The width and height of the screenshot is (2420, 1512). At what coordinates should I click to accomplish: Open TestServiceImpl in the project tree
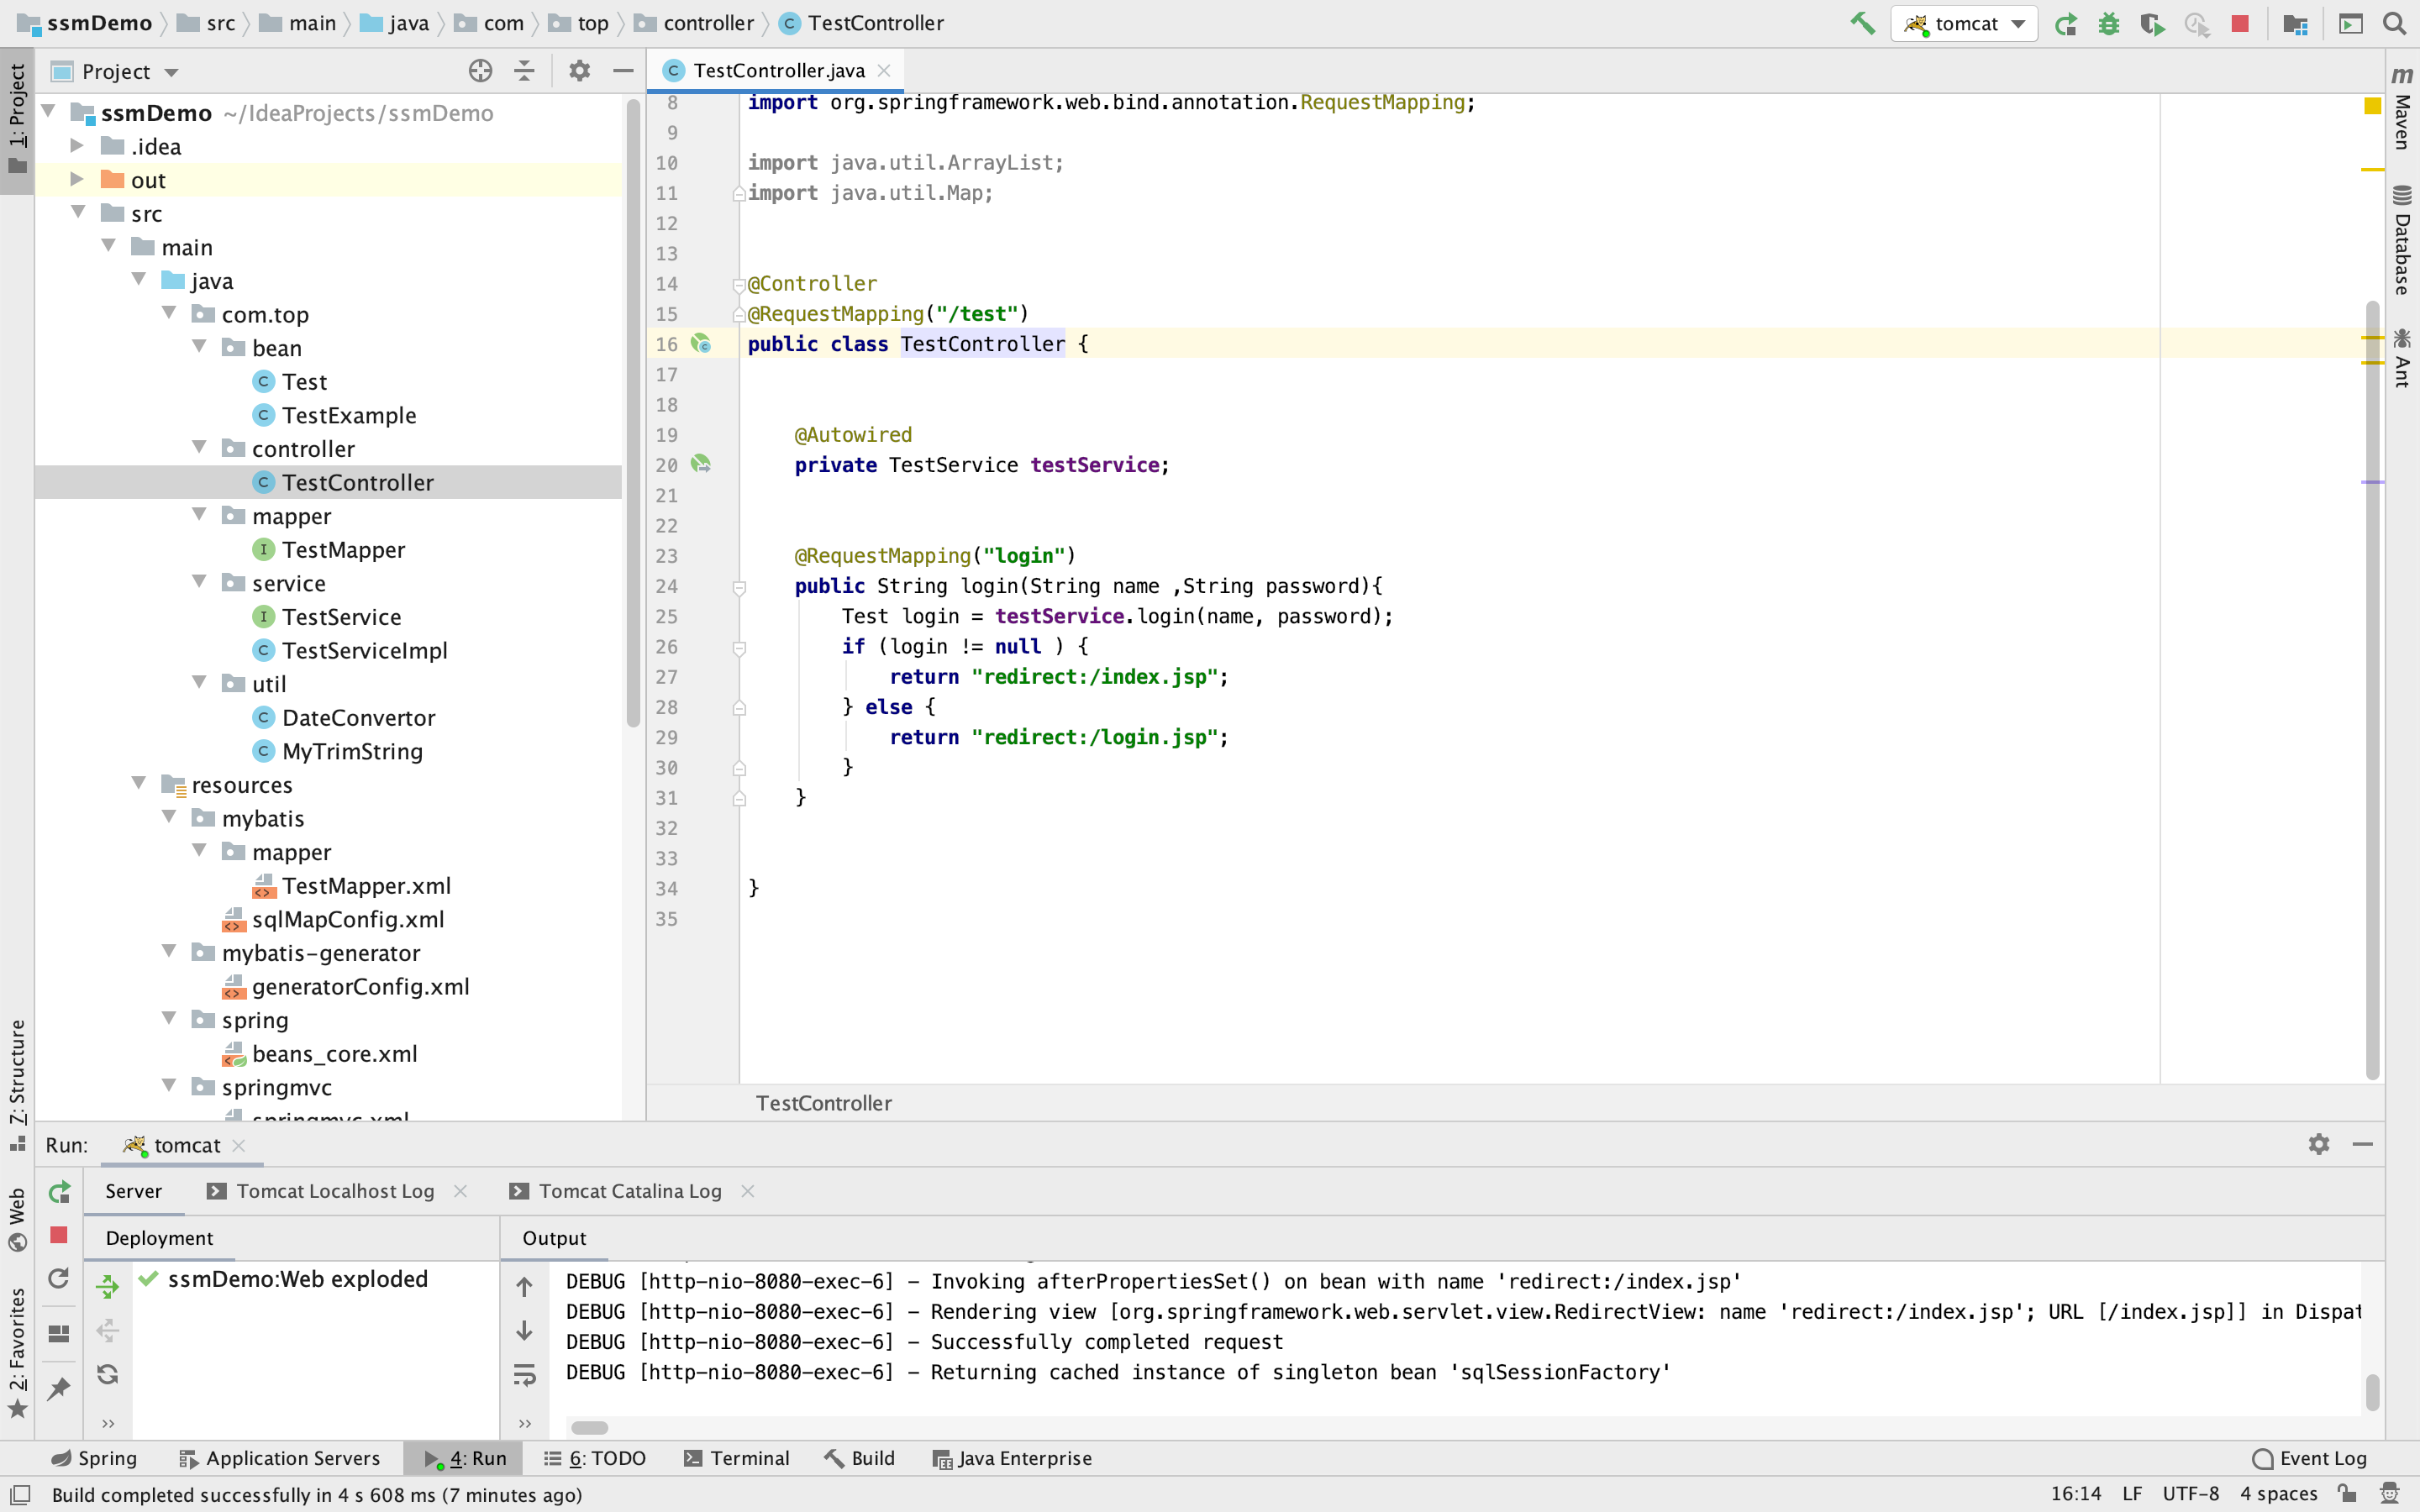[x=364, y=650]
